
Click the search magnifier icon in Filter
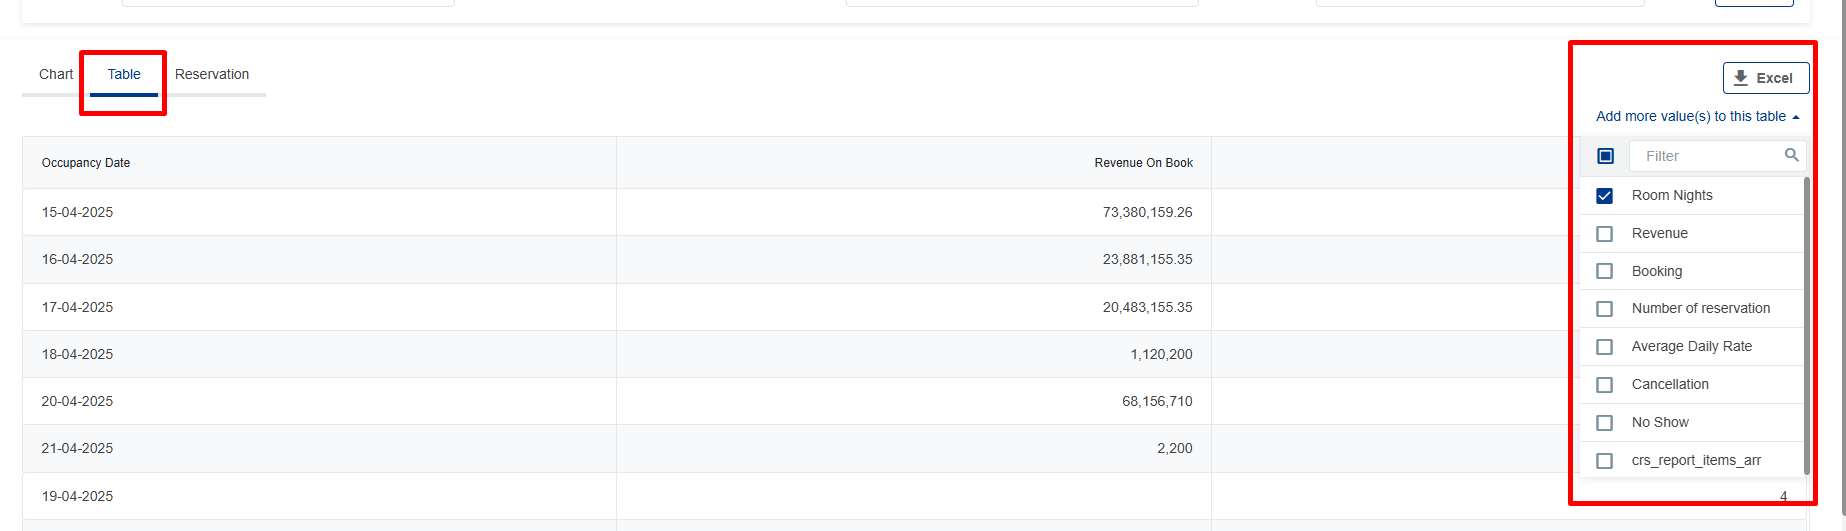pyautogui.click(x=1791, y=155)
